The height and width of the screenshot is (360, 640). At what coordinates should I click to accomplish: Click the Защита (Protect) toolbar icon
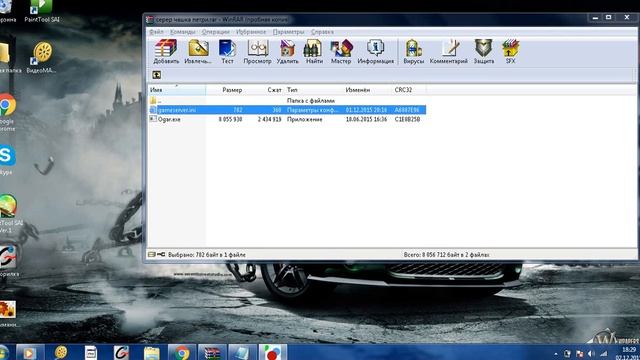484,51
